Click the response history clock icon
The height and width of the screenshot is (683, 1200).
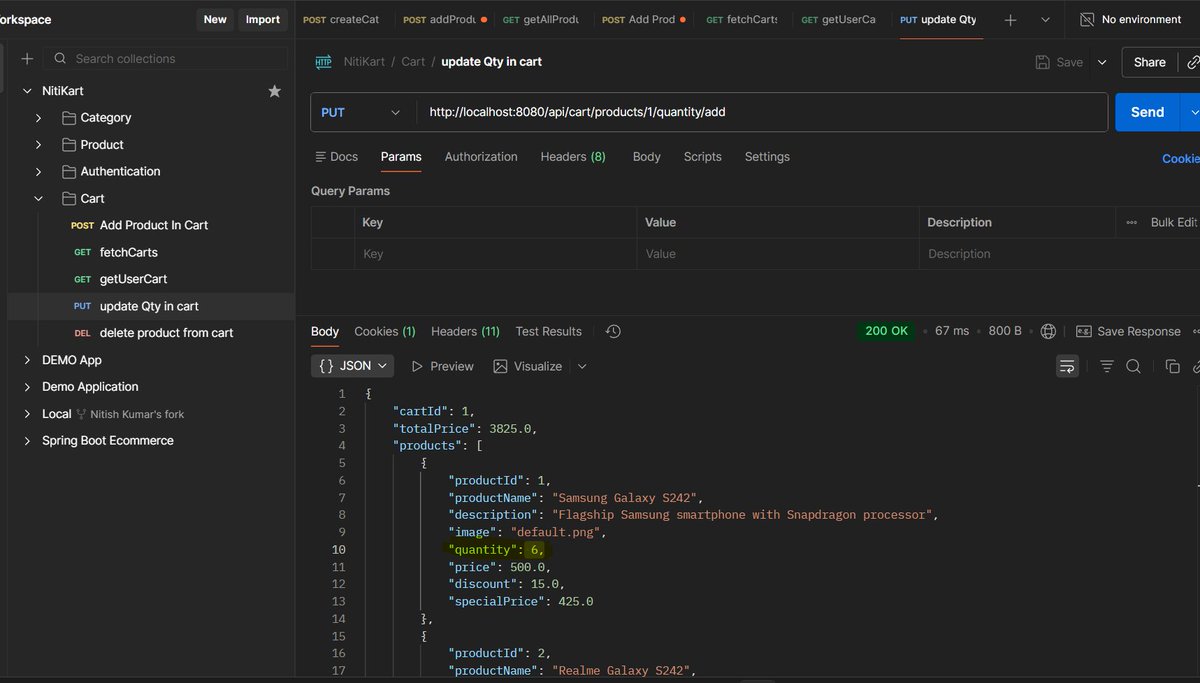[x=613, y=331]
